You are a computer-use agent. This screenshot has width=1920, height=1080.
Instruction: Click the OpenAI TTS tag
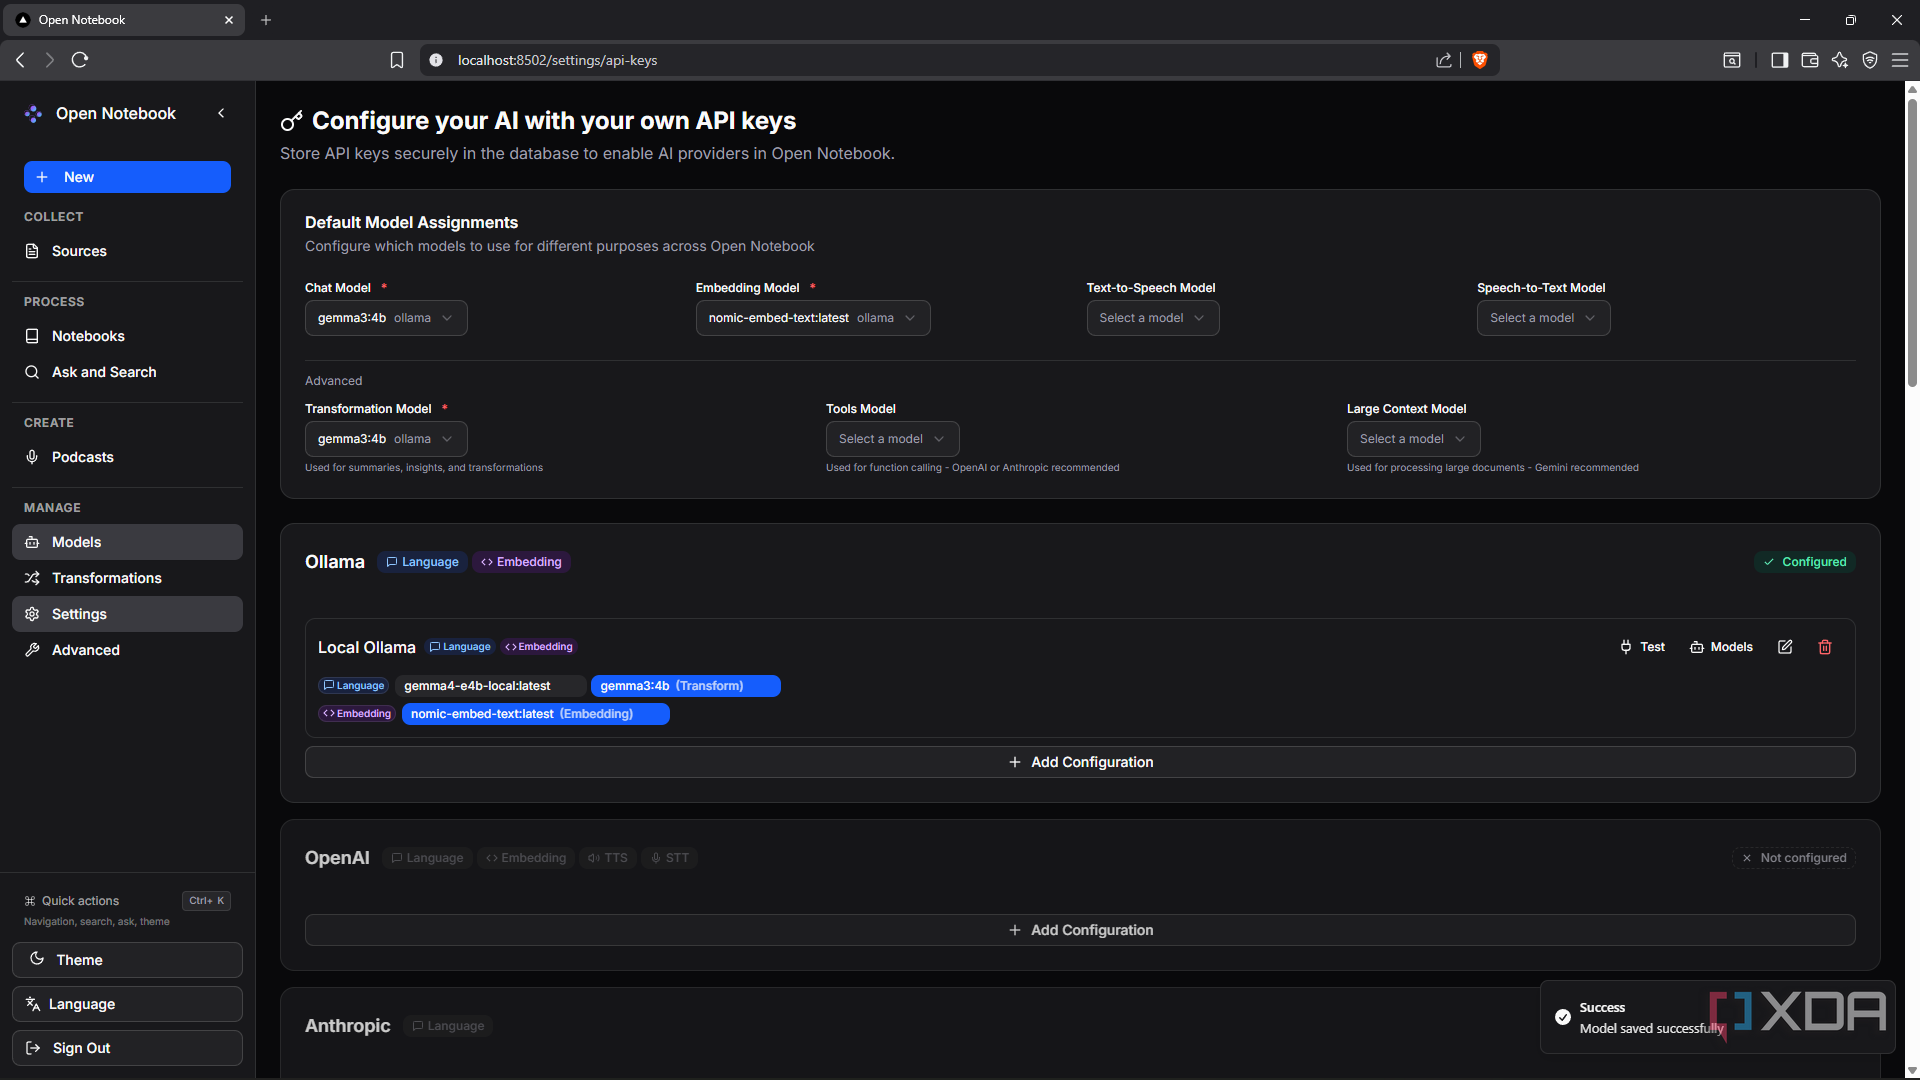608,858
